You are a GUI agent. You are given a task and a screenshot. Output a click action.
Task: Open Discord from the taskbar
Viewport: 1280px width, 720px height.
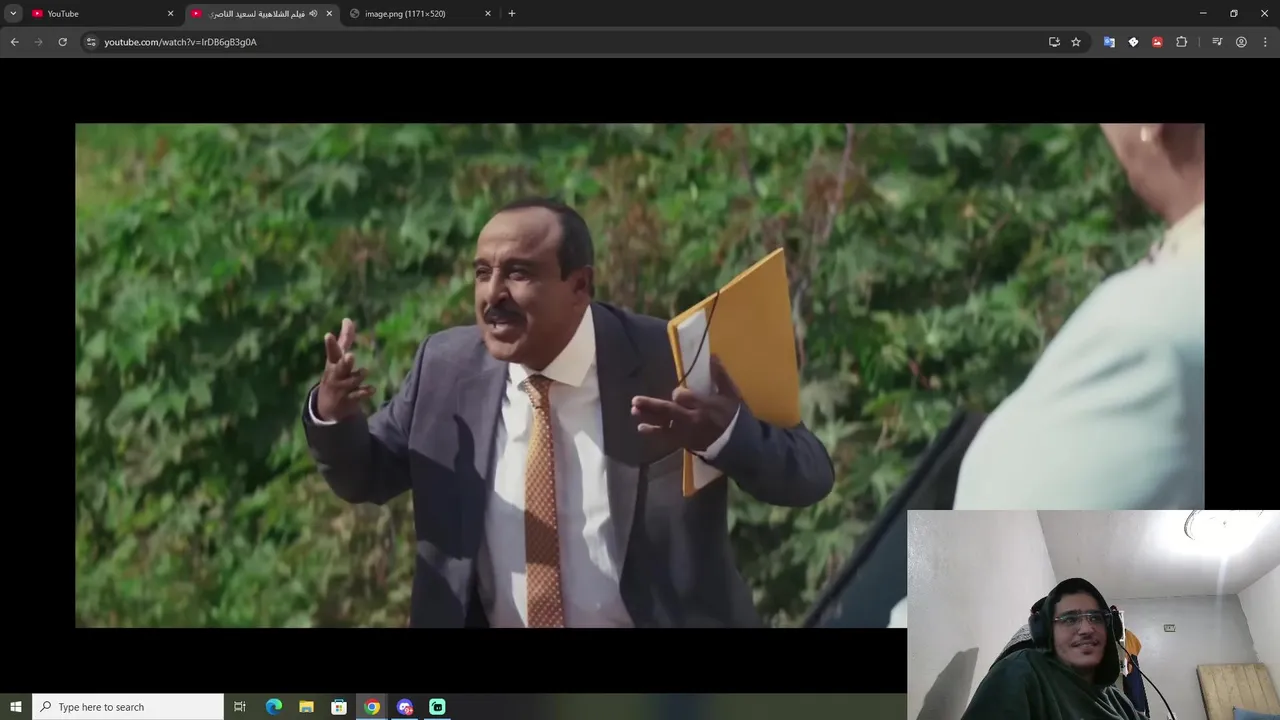click(x=405, y=707)
